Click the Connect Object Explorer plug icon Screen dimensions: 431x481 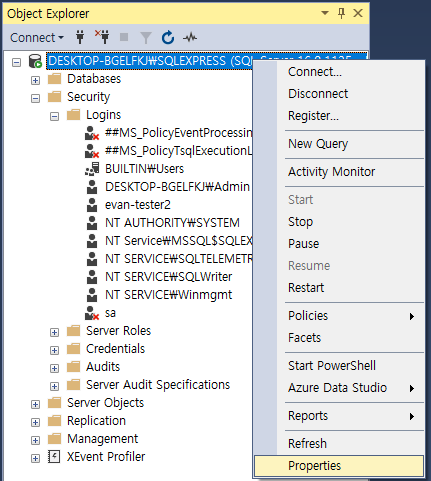(80, 37)
